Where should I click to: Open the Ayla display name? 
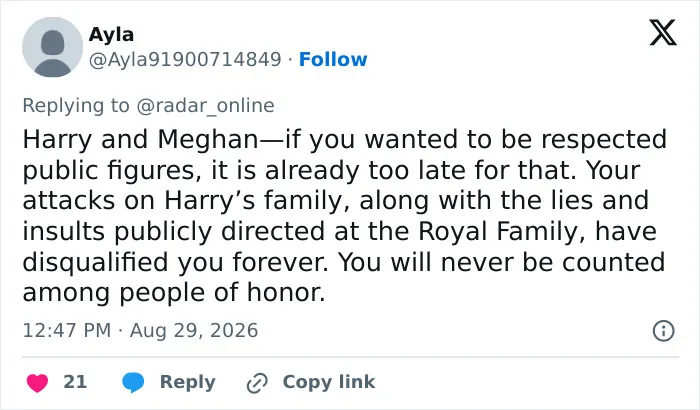(x=111, y=34)
